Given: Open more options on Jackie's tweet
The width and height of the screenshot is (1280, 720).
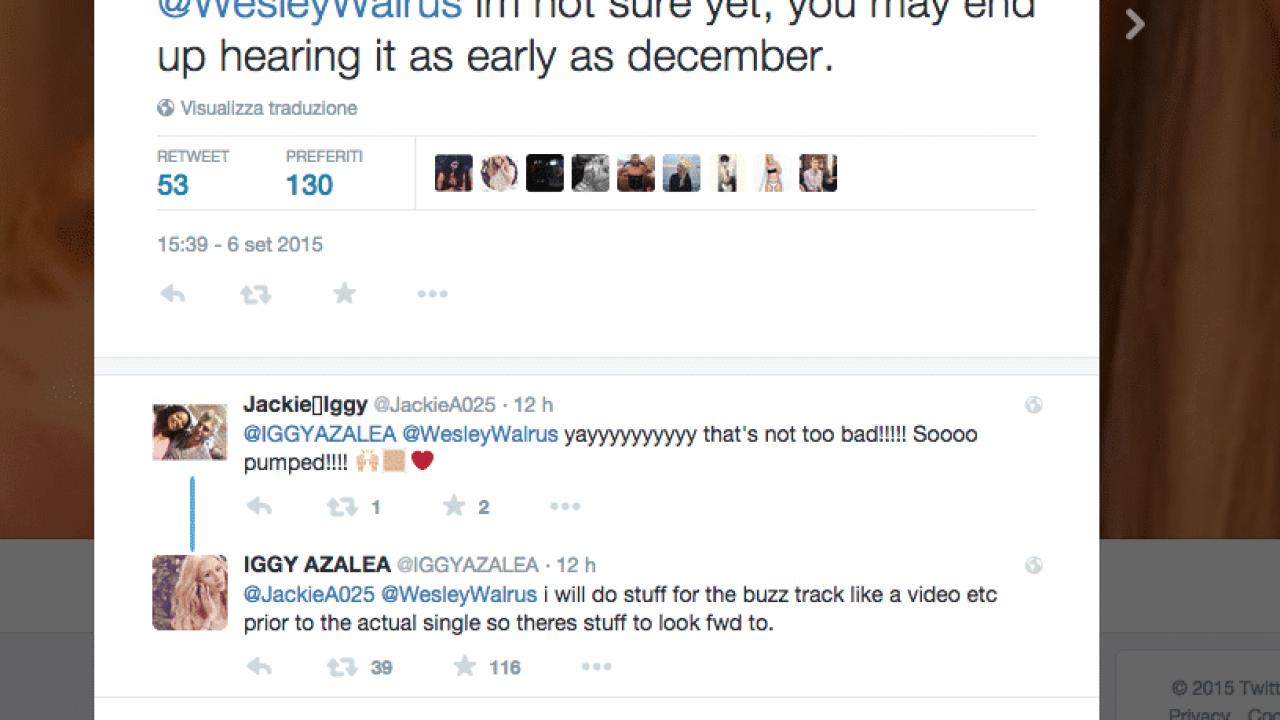Looking at the screenshot, I should tap(565, 507).
